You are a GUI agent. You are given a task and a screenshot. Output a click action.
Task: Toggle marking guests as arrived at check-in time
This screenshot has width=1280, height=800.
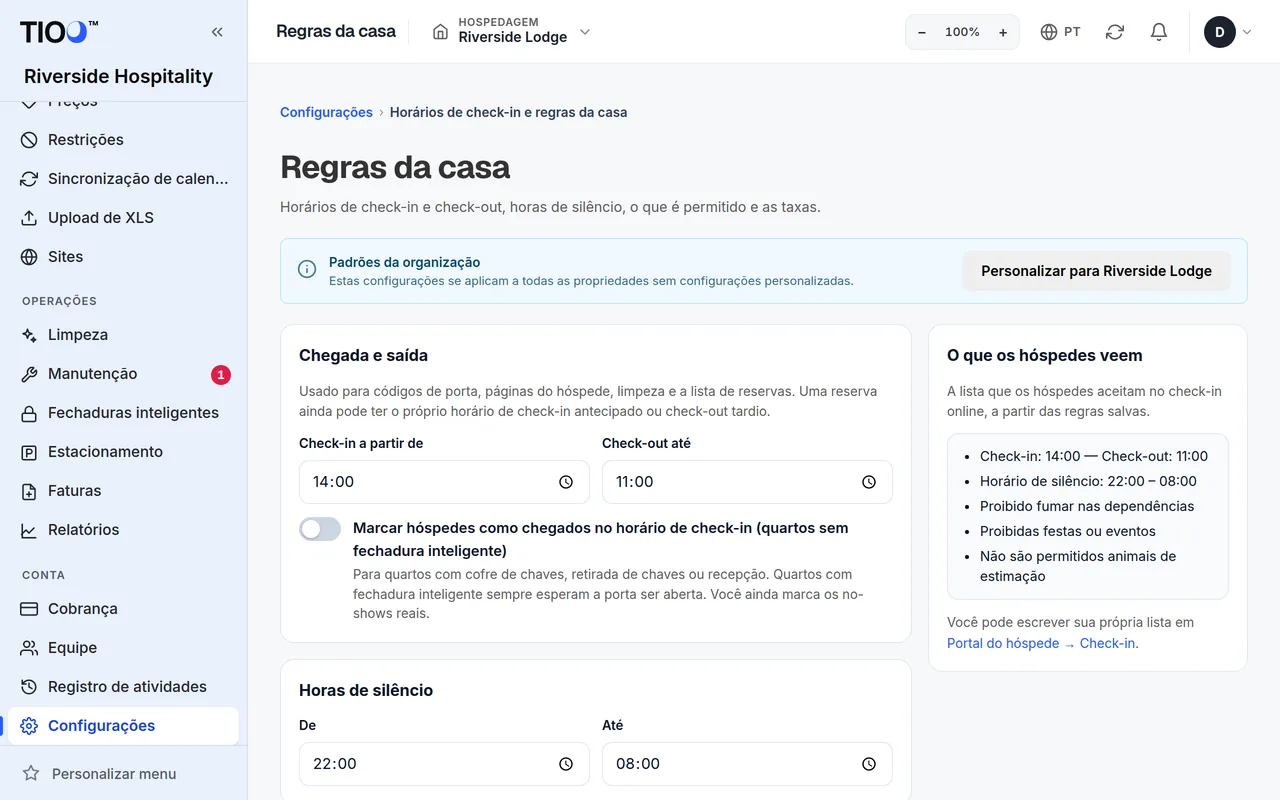tap(320, 529)
